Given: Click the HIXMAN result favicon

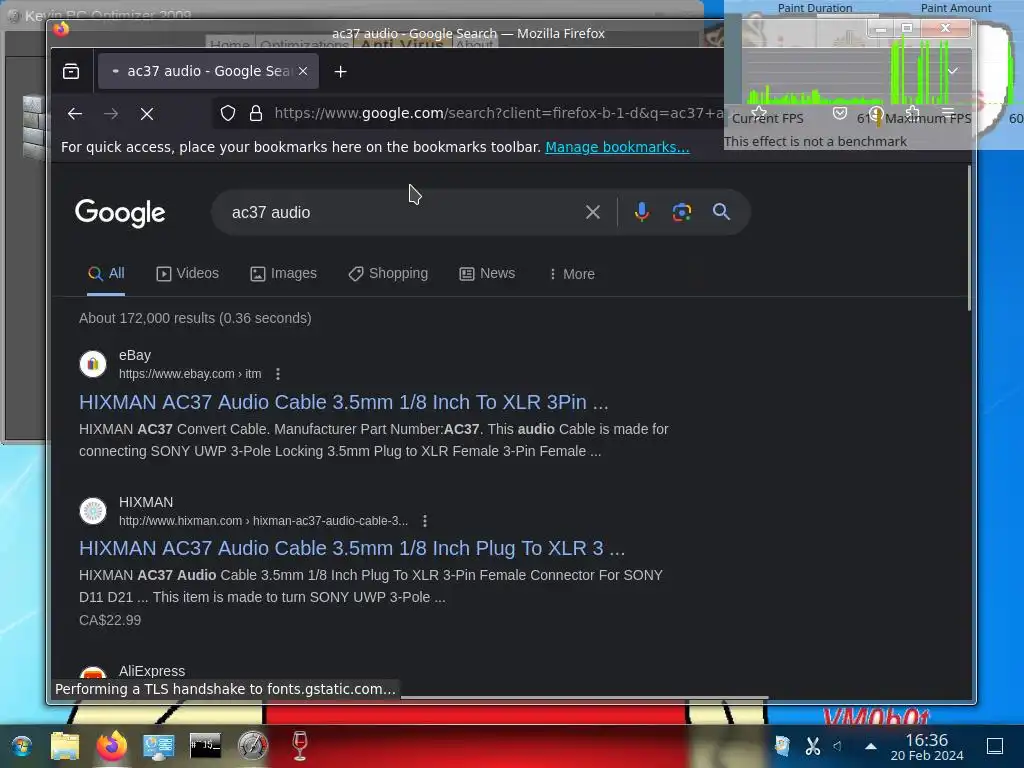Looking at the screenshot, I should (x=93, y=511).
